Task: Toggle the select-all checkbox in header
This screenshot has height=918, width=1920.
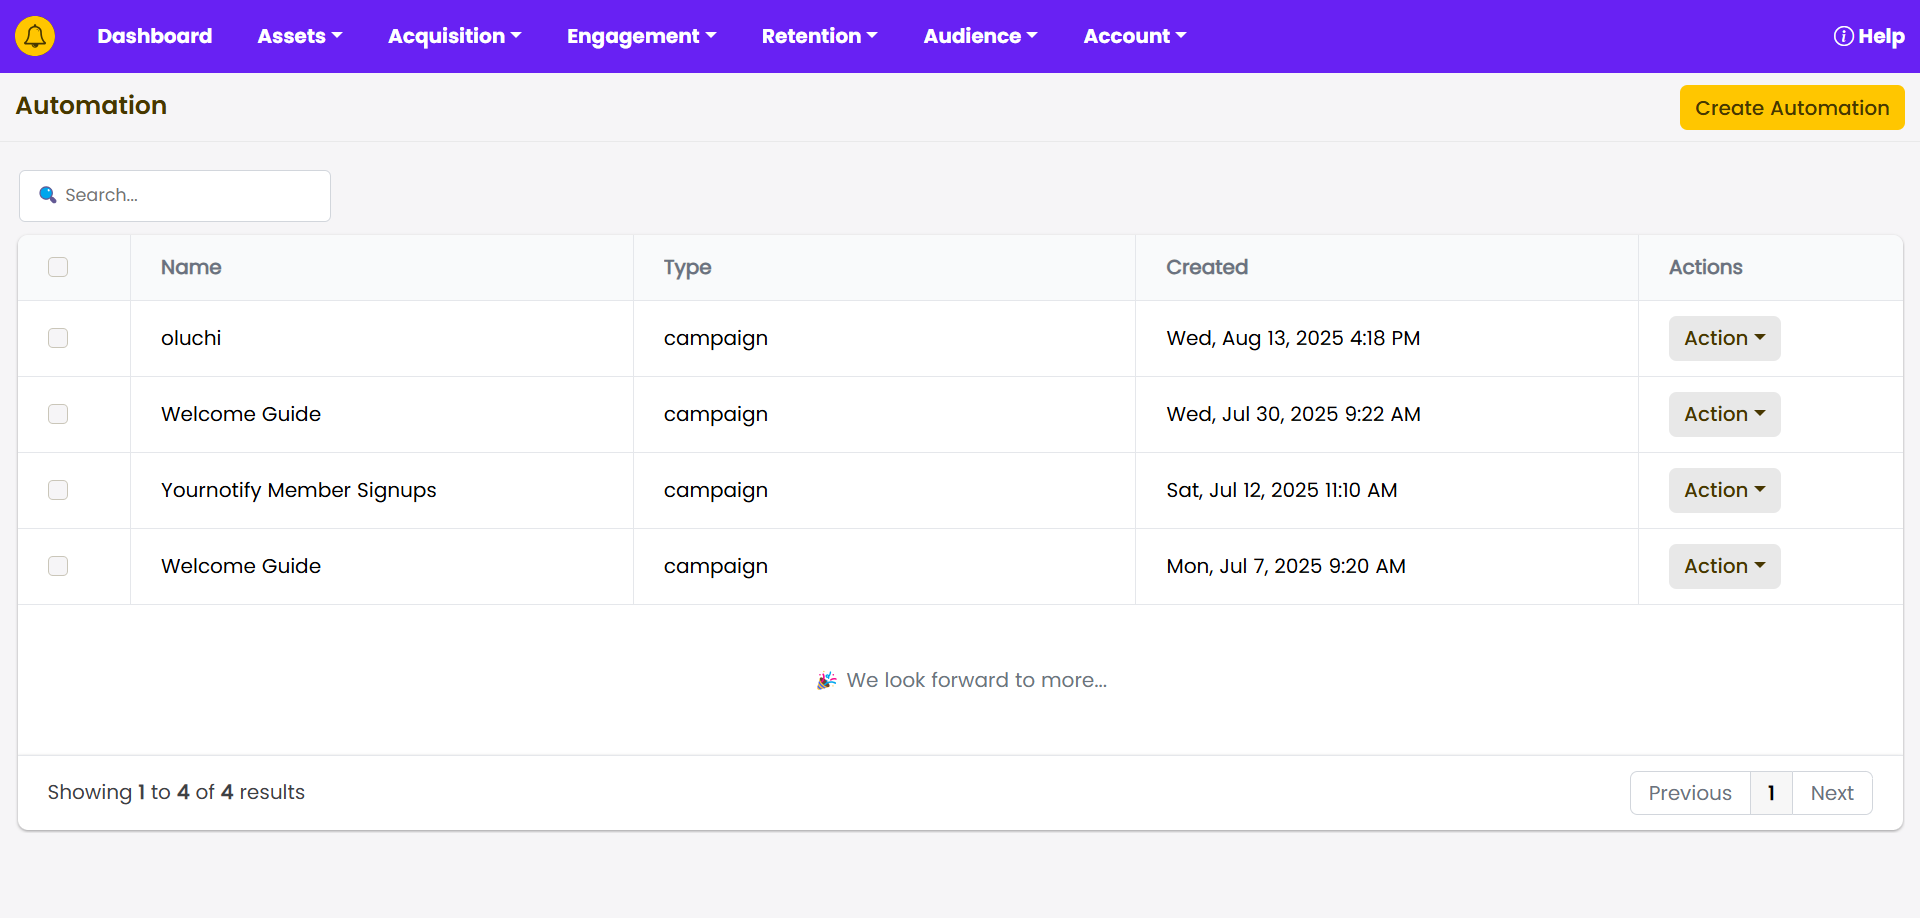Action: pyautogui.click(x=58, y=267)
